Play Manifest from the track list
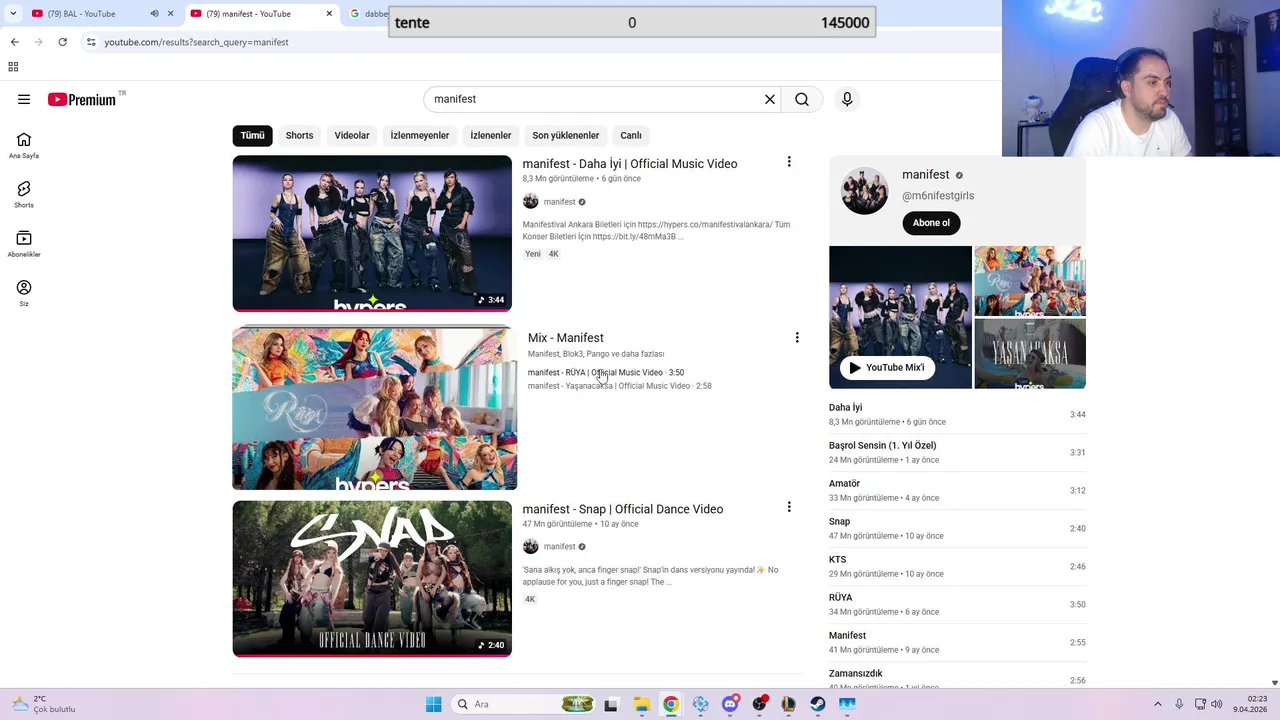 (x=957, y=642)
